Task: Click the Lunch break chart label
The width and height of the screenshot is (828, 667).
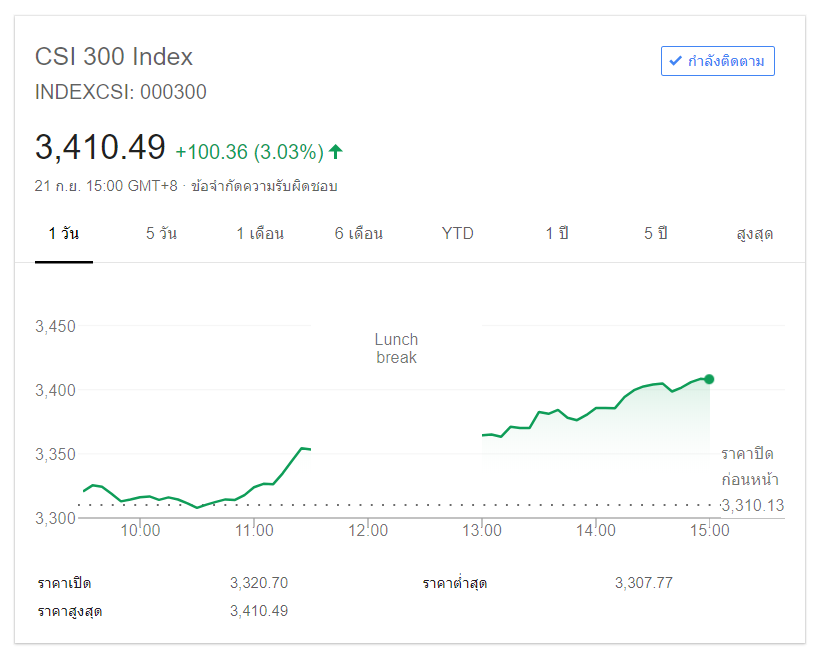Action: (x=397, y=348)
